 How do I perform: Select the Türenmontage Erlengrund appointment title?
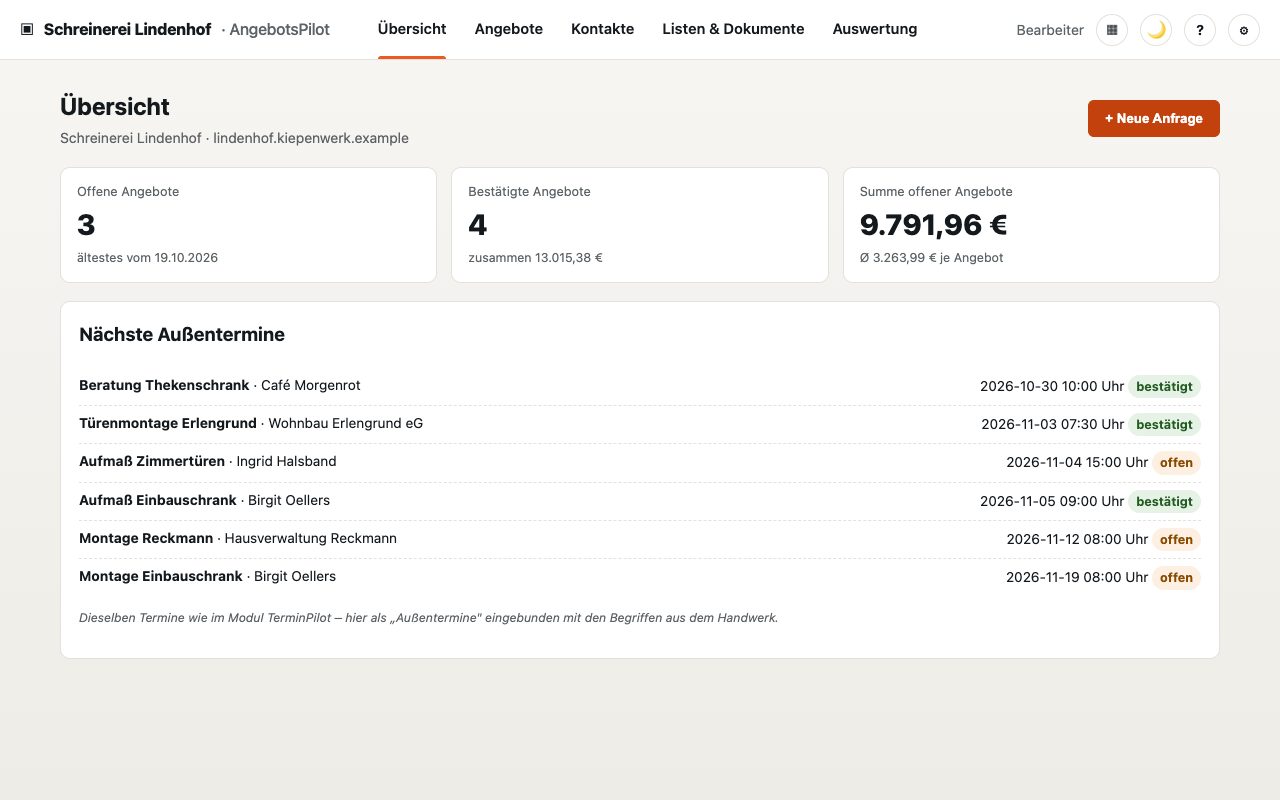point(168,423)
